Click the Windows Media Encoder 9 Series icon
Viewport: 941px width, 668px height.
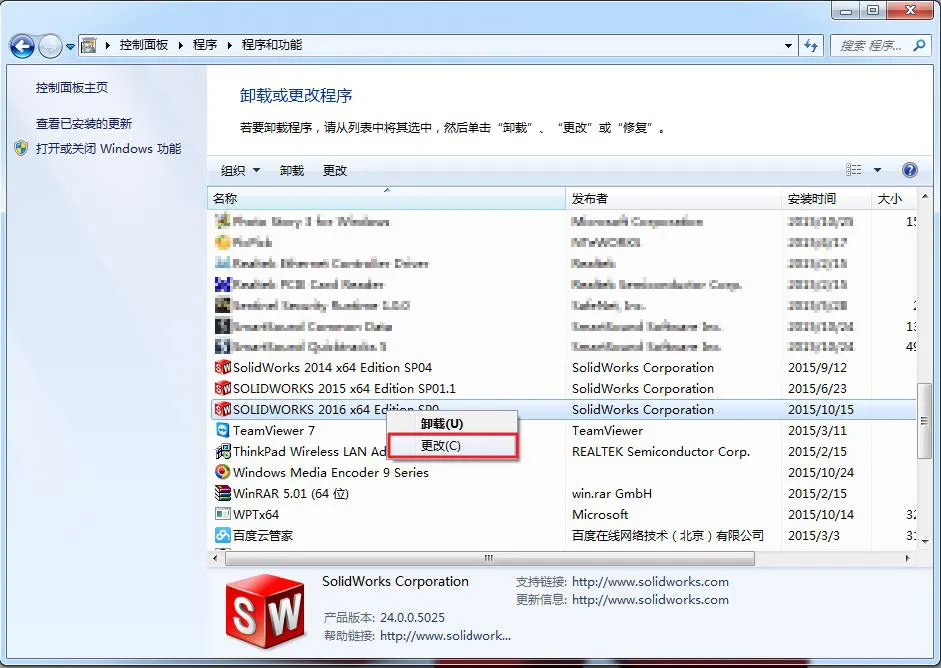(223, 472)
